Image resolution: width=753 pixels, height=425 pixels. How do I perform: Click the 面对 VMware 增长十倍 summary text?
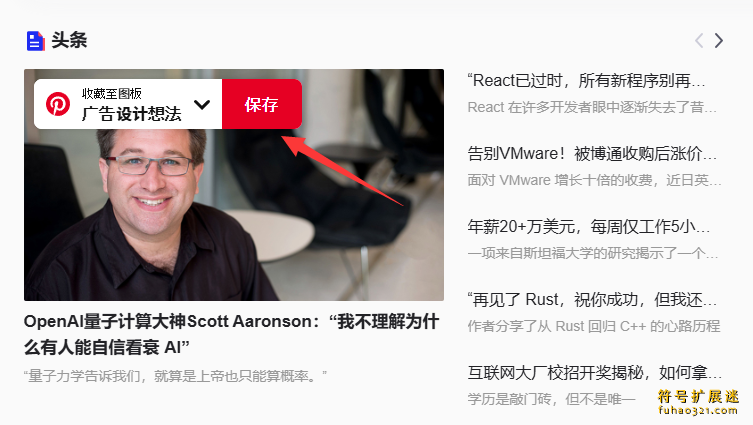pos(595,180)
